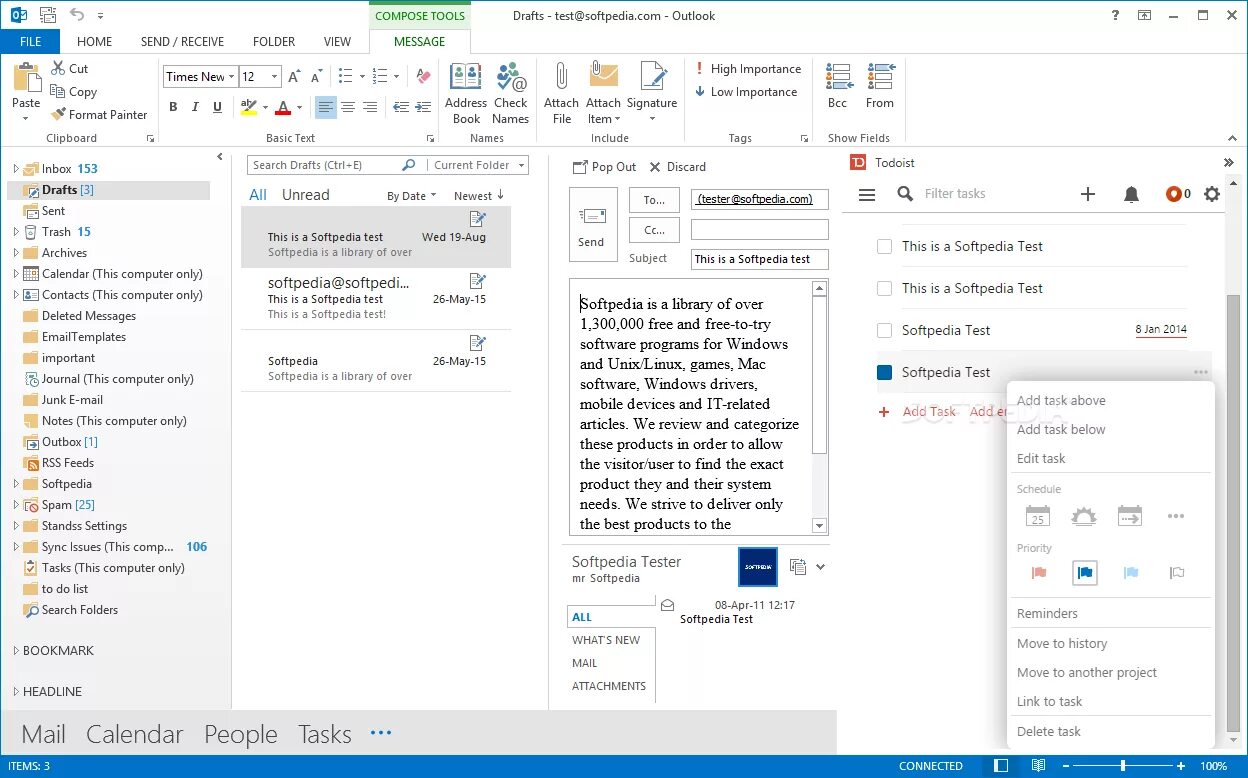This screenshot has width=1248, height=778.
Task: Align text to center
Action: pyautogui.click(x=348, y=107)
